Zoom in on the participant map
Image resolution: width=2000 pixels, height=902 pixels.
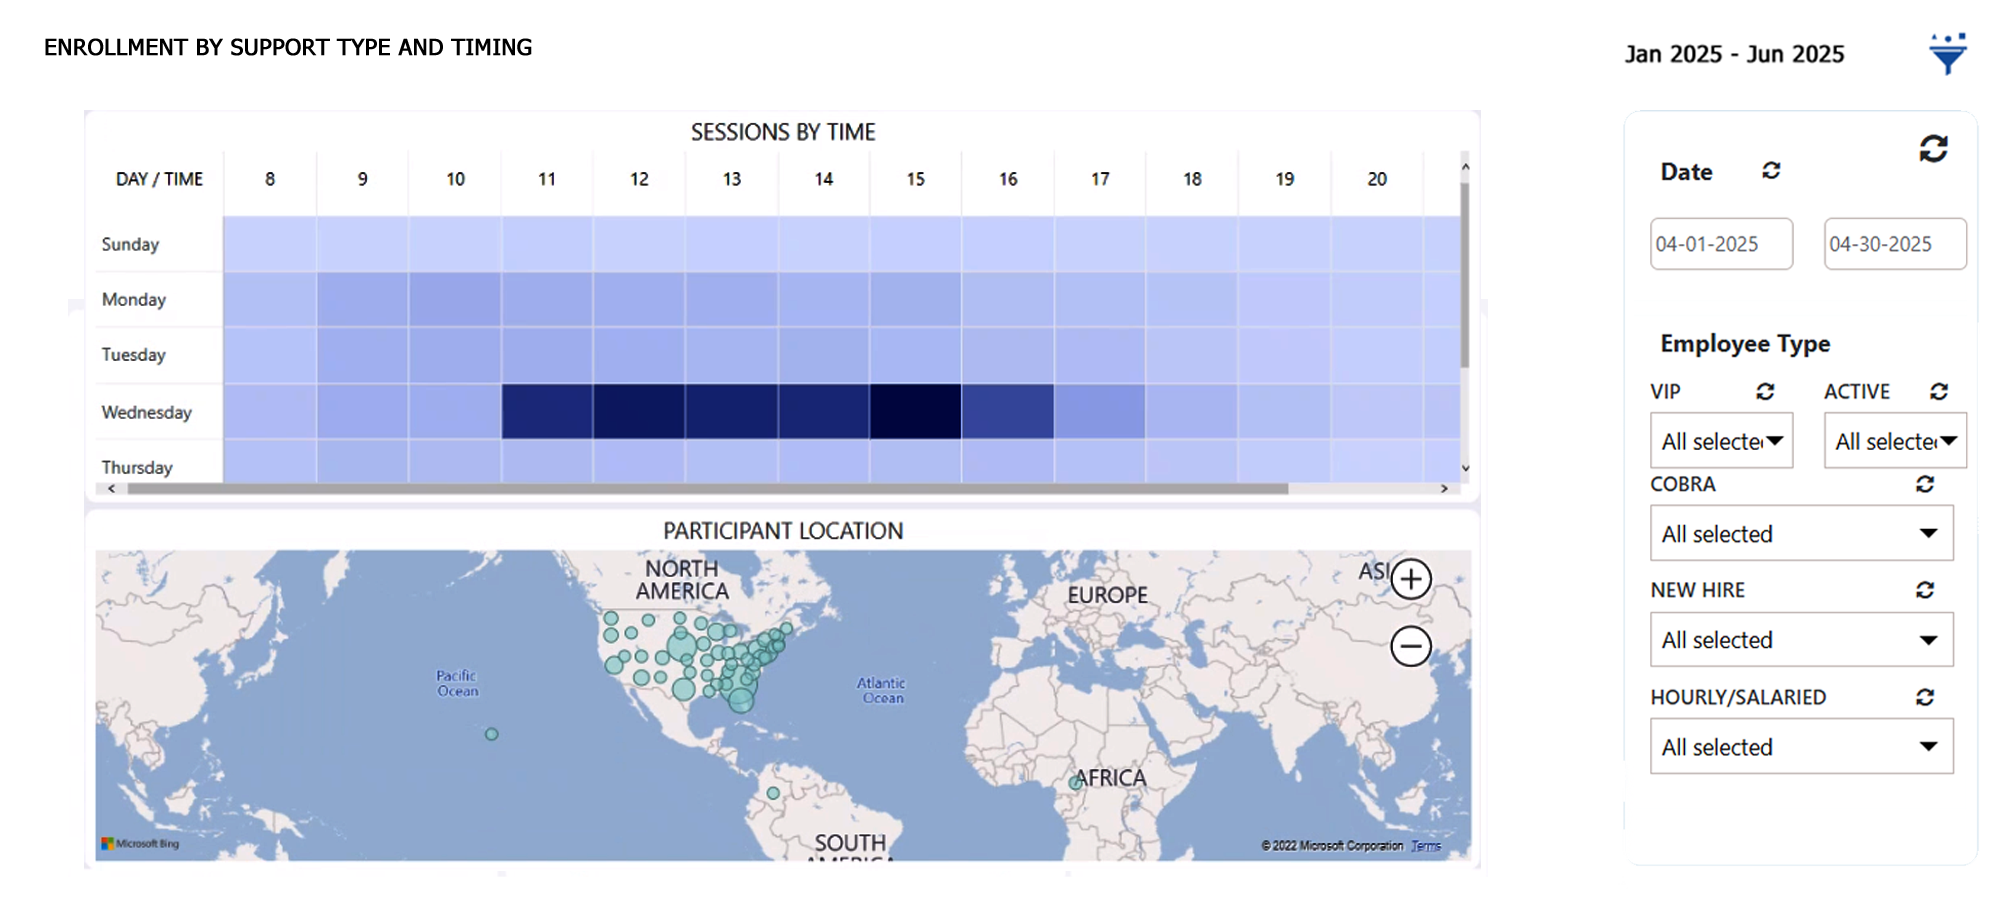click(x=1411, y=579)
